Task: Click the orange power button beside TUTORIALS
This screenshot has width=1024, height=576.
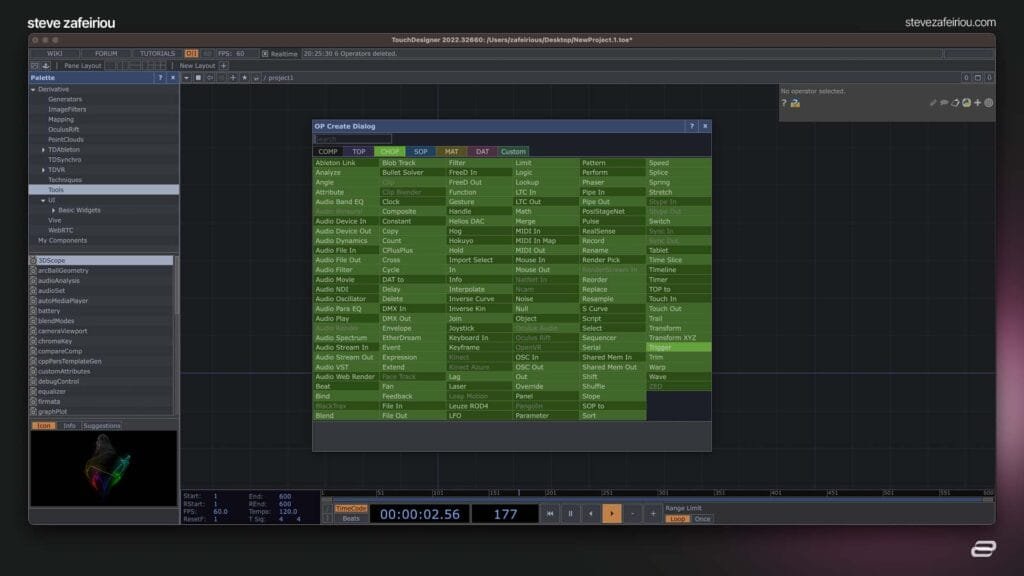Action: pos(191,54)
